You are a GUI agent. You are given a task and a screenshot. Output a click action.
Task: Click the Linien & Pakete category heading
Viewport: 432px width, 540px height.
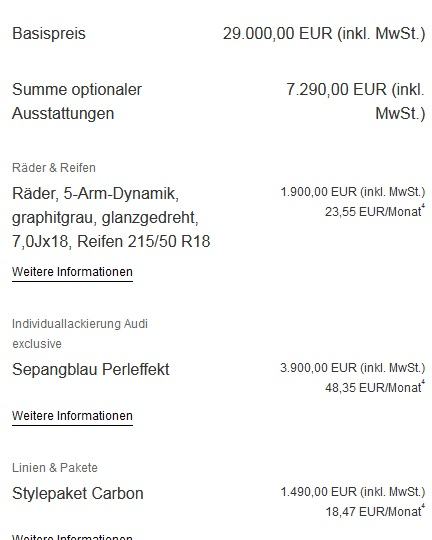[55, 468]
